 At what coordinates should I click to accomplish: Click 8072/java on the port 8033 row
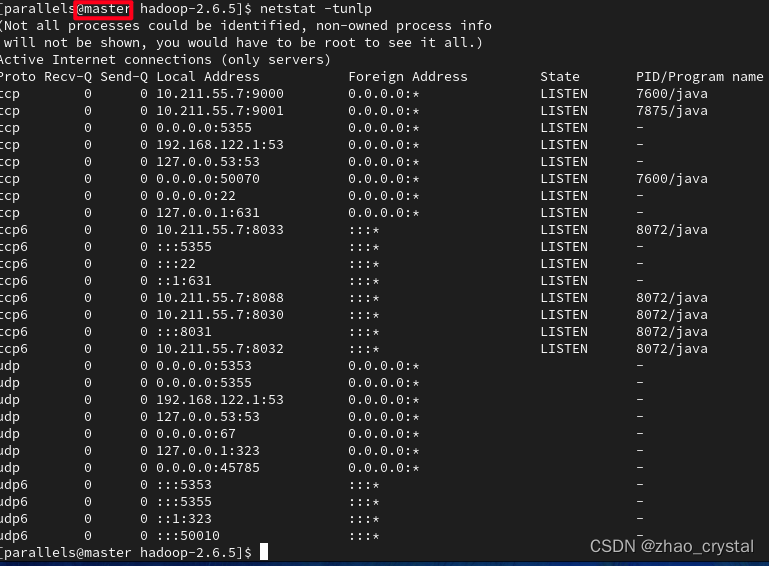pyautogui.click(x=671, y=230)
